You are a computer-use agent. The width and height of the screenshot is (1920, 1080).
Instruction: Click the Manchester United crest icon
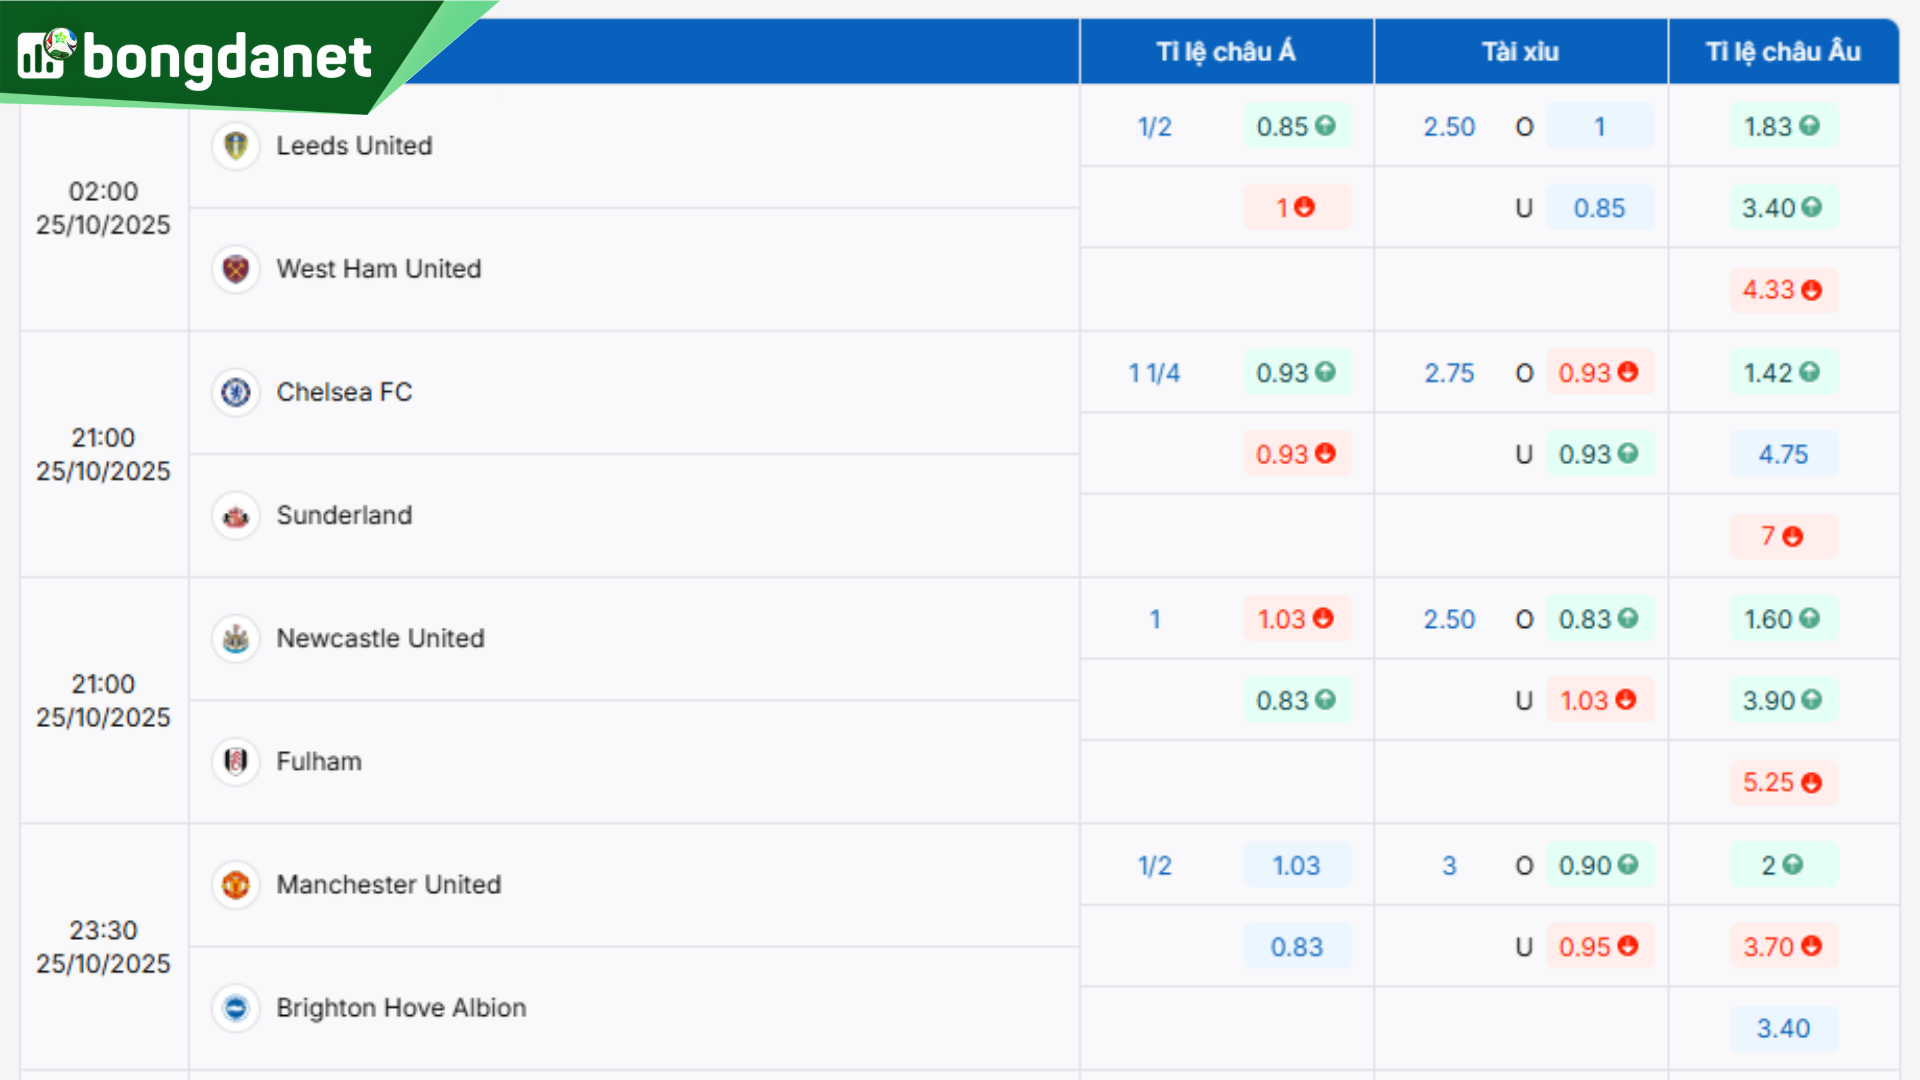pos(236,885)
